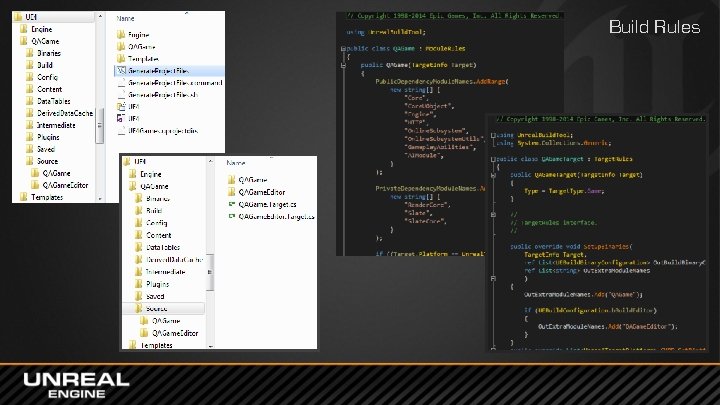Click the QAGame.Target.cs C# file icon
The height and width of the screenshot is (405, 720).
click(x=232, y=204)
